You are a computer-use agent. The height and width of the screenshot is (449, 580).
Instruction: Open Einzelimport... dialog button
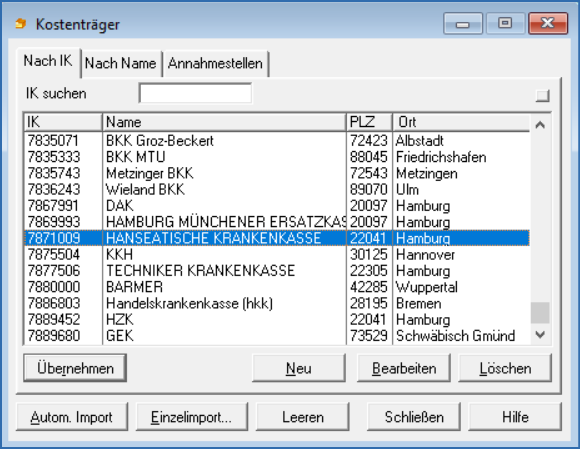(x=192, y=417)
